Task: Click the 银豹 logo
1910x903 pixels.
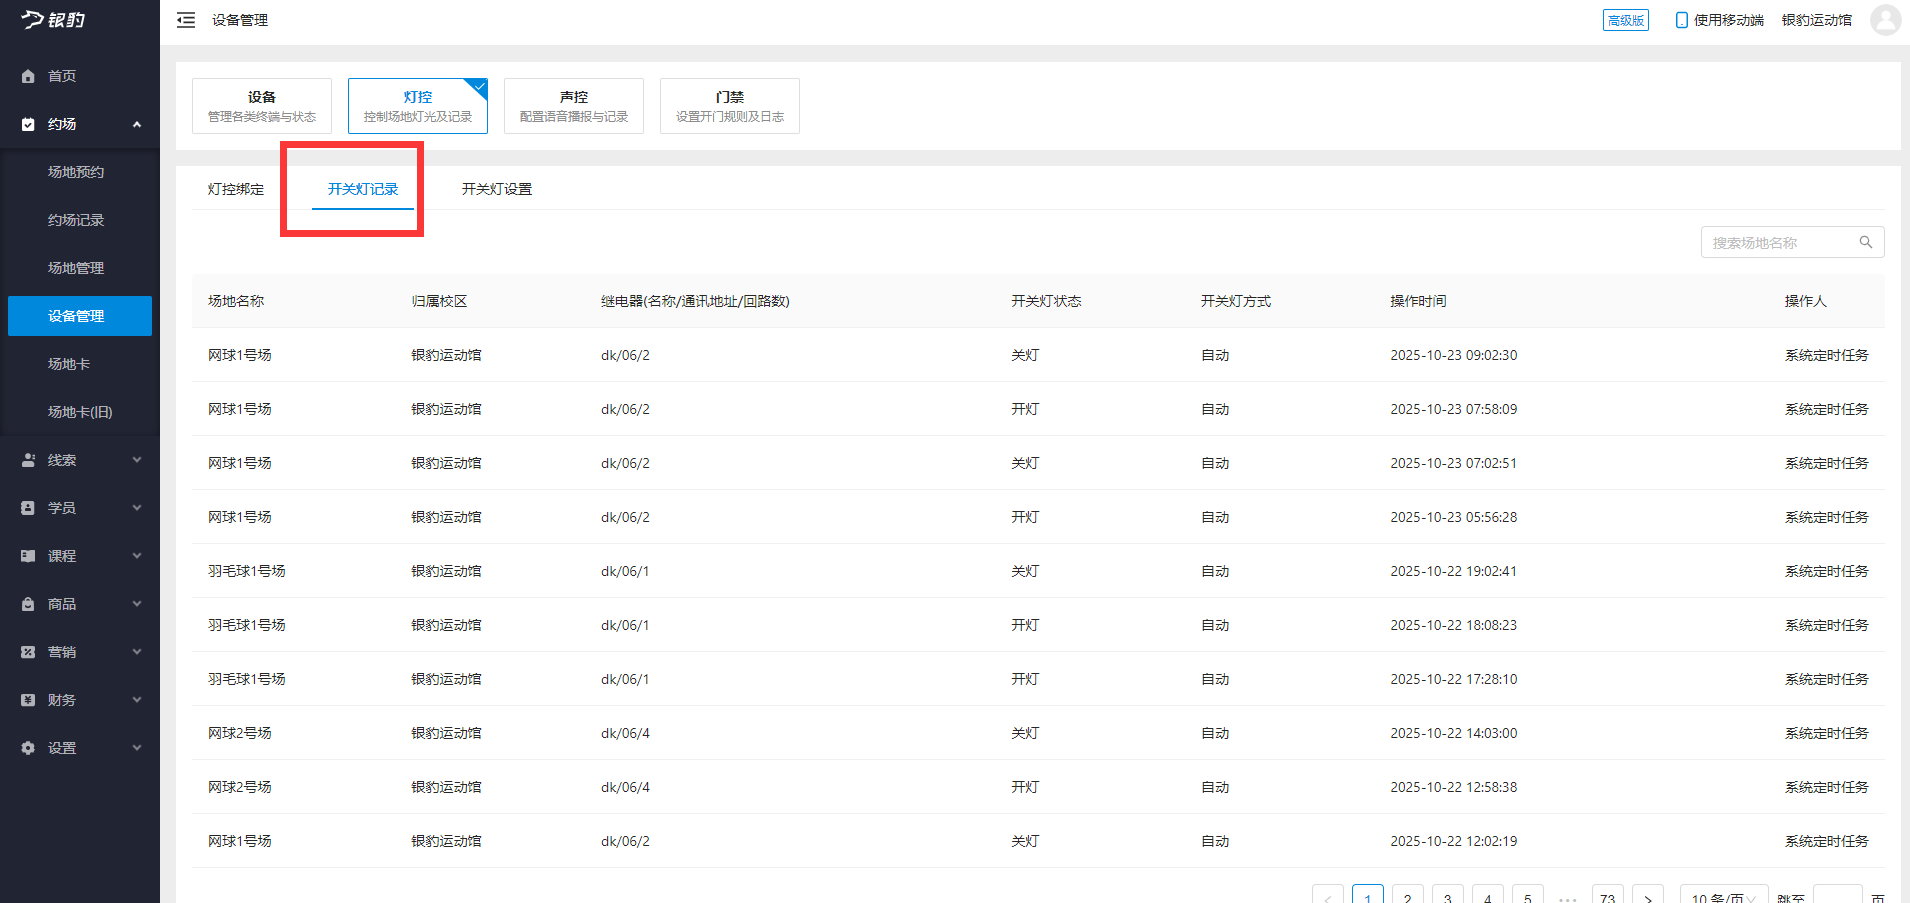Action: point(54,20)
